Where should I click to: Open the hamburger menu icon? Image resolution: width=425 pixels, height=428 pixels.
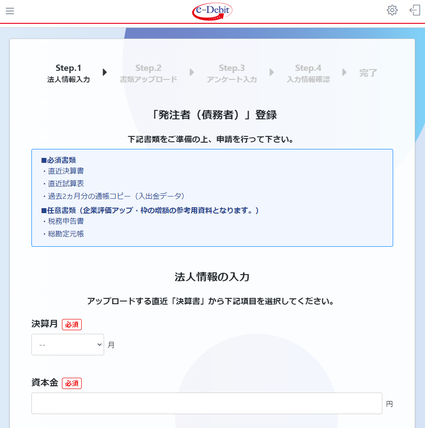[10, 11]
